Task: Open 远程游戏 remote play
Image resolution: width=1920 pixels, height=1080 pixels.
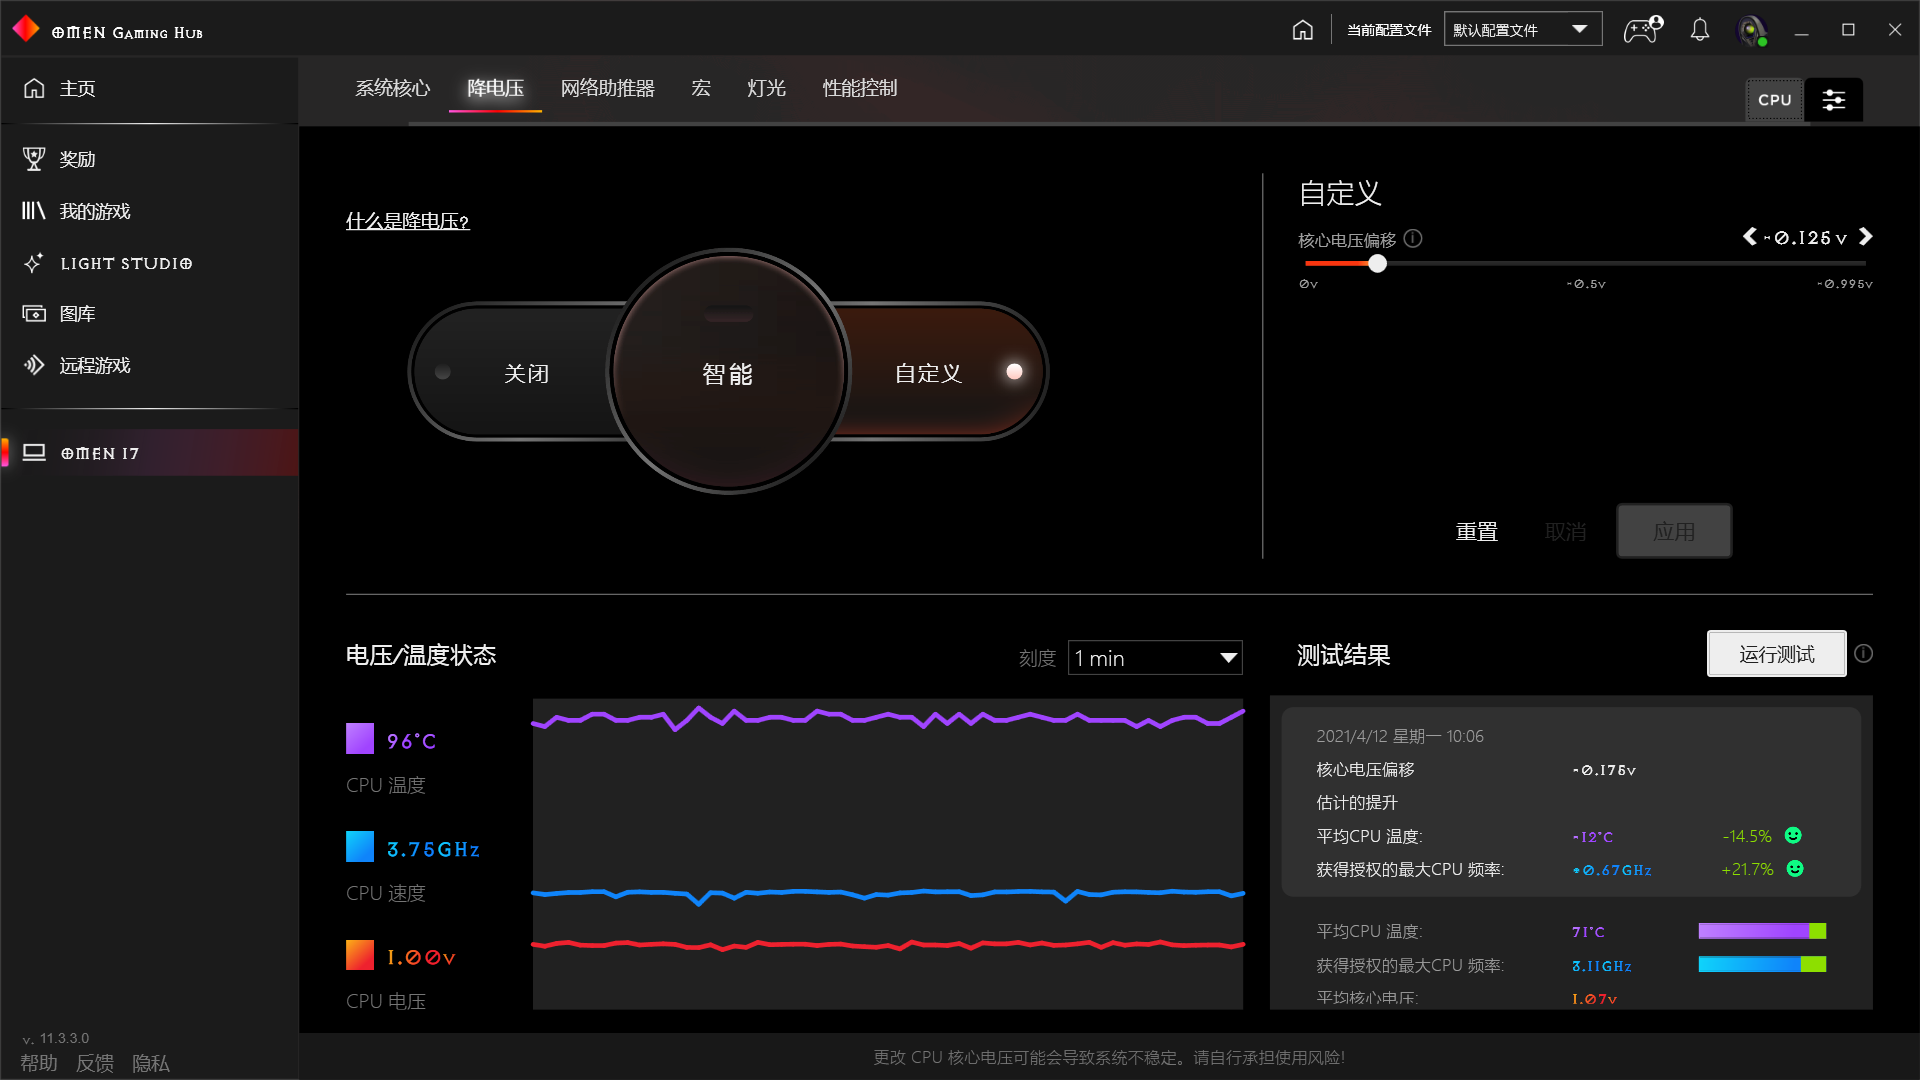Action: 149,366
